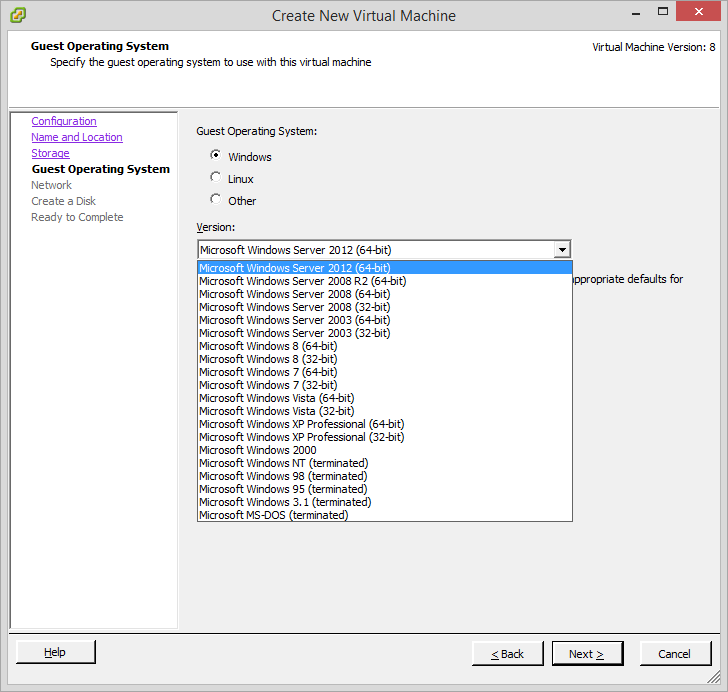Image resolution: width=728 pixels, height=692 pixels.
Task: Select the Linux radio button
Action: (216, 178)
